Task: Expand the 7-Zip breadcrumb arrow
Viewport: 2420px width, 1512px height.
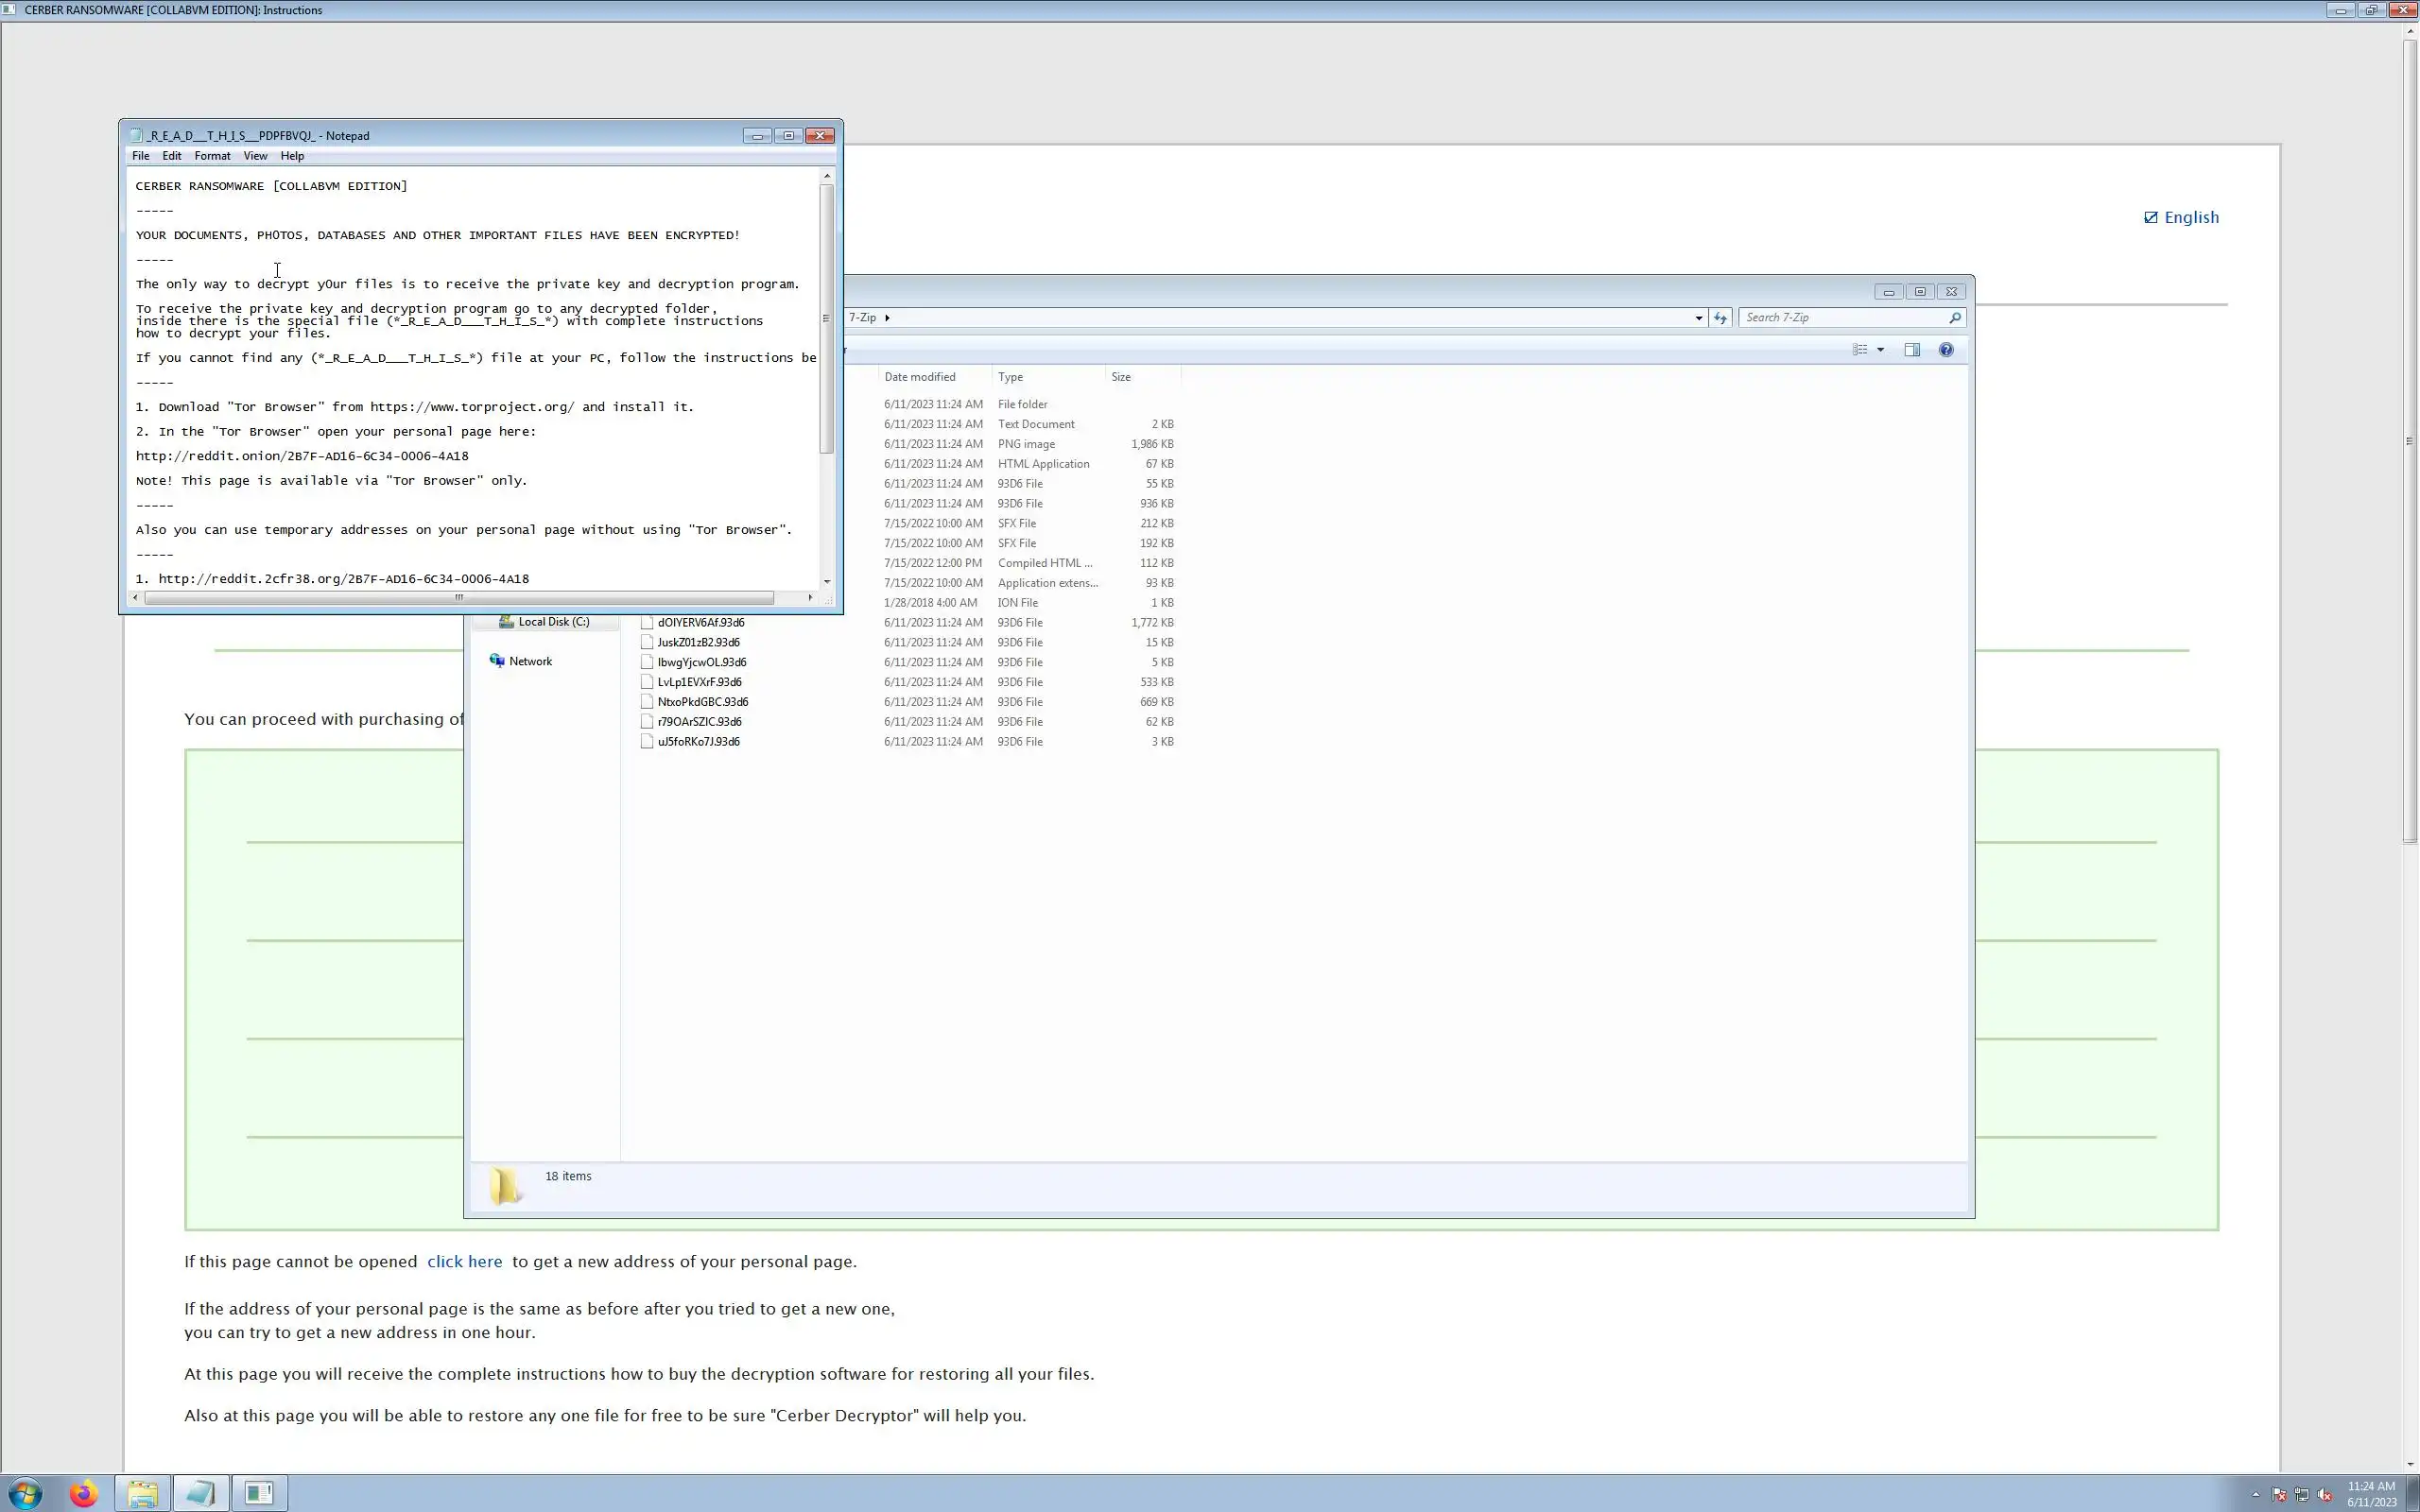Action: tap(887, 318)
